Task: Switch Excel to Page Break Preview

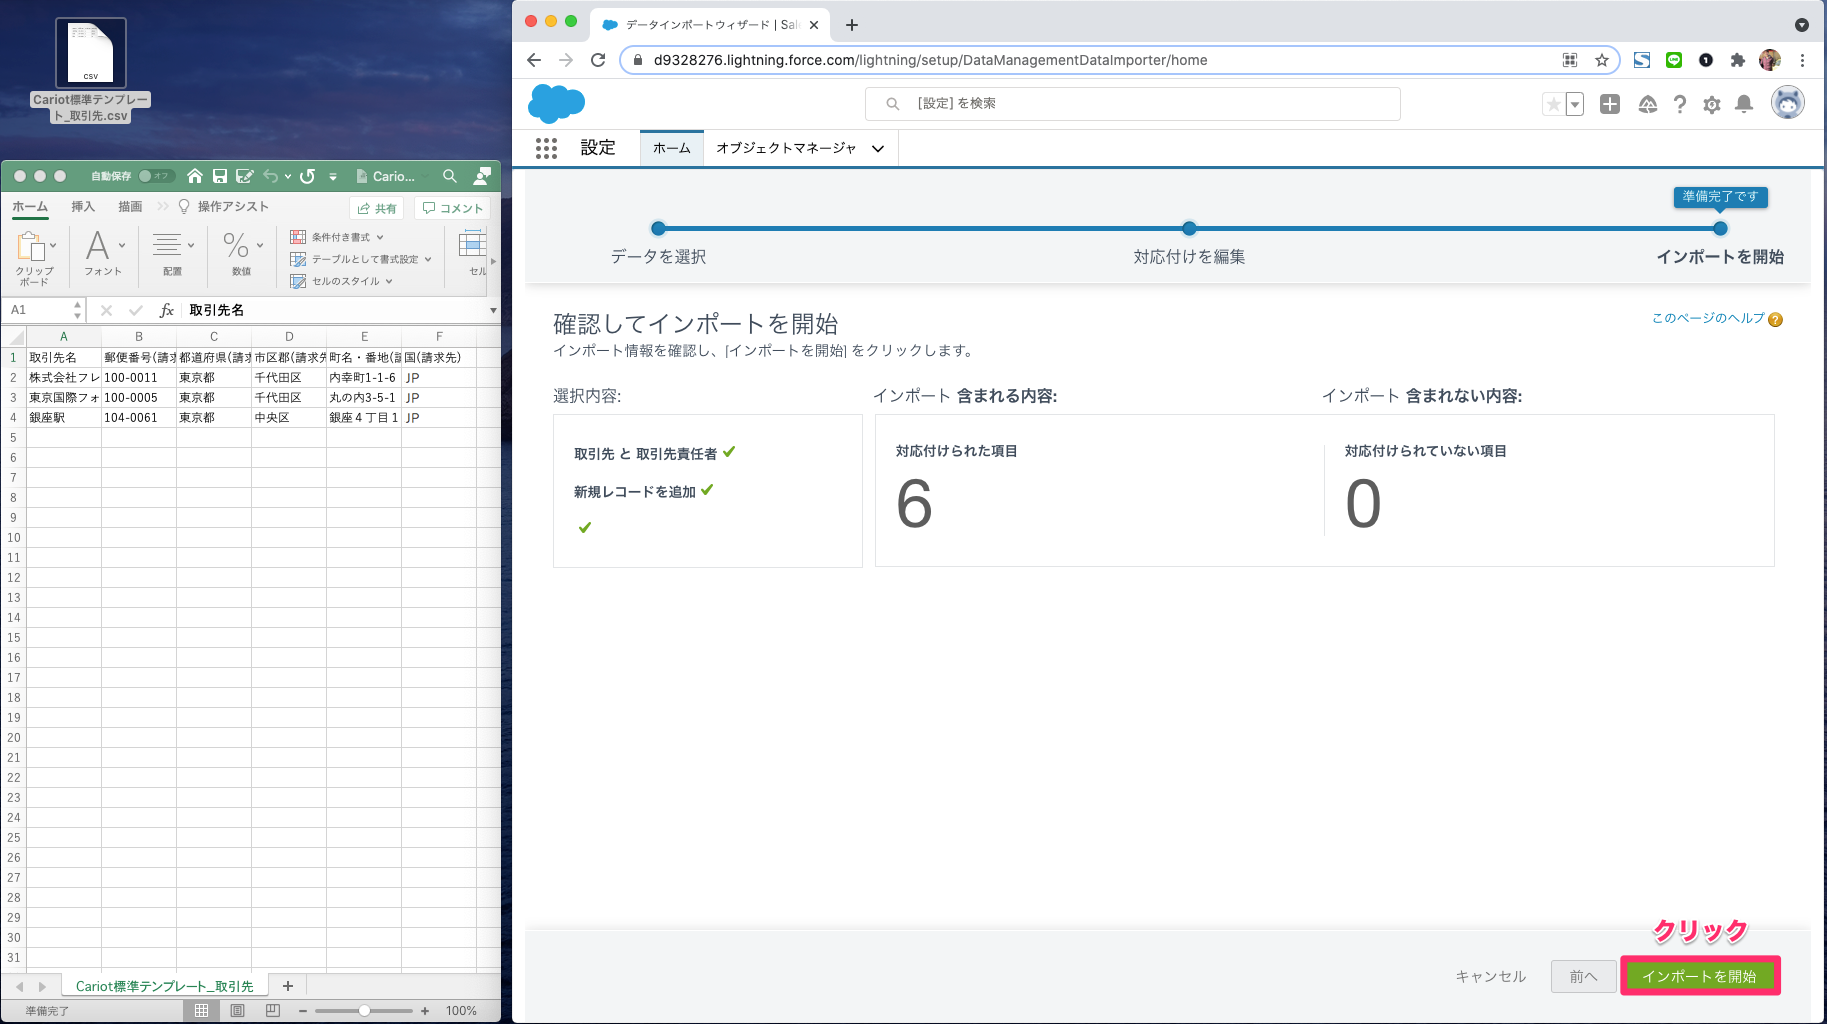Action: (x=273, y=1011)
